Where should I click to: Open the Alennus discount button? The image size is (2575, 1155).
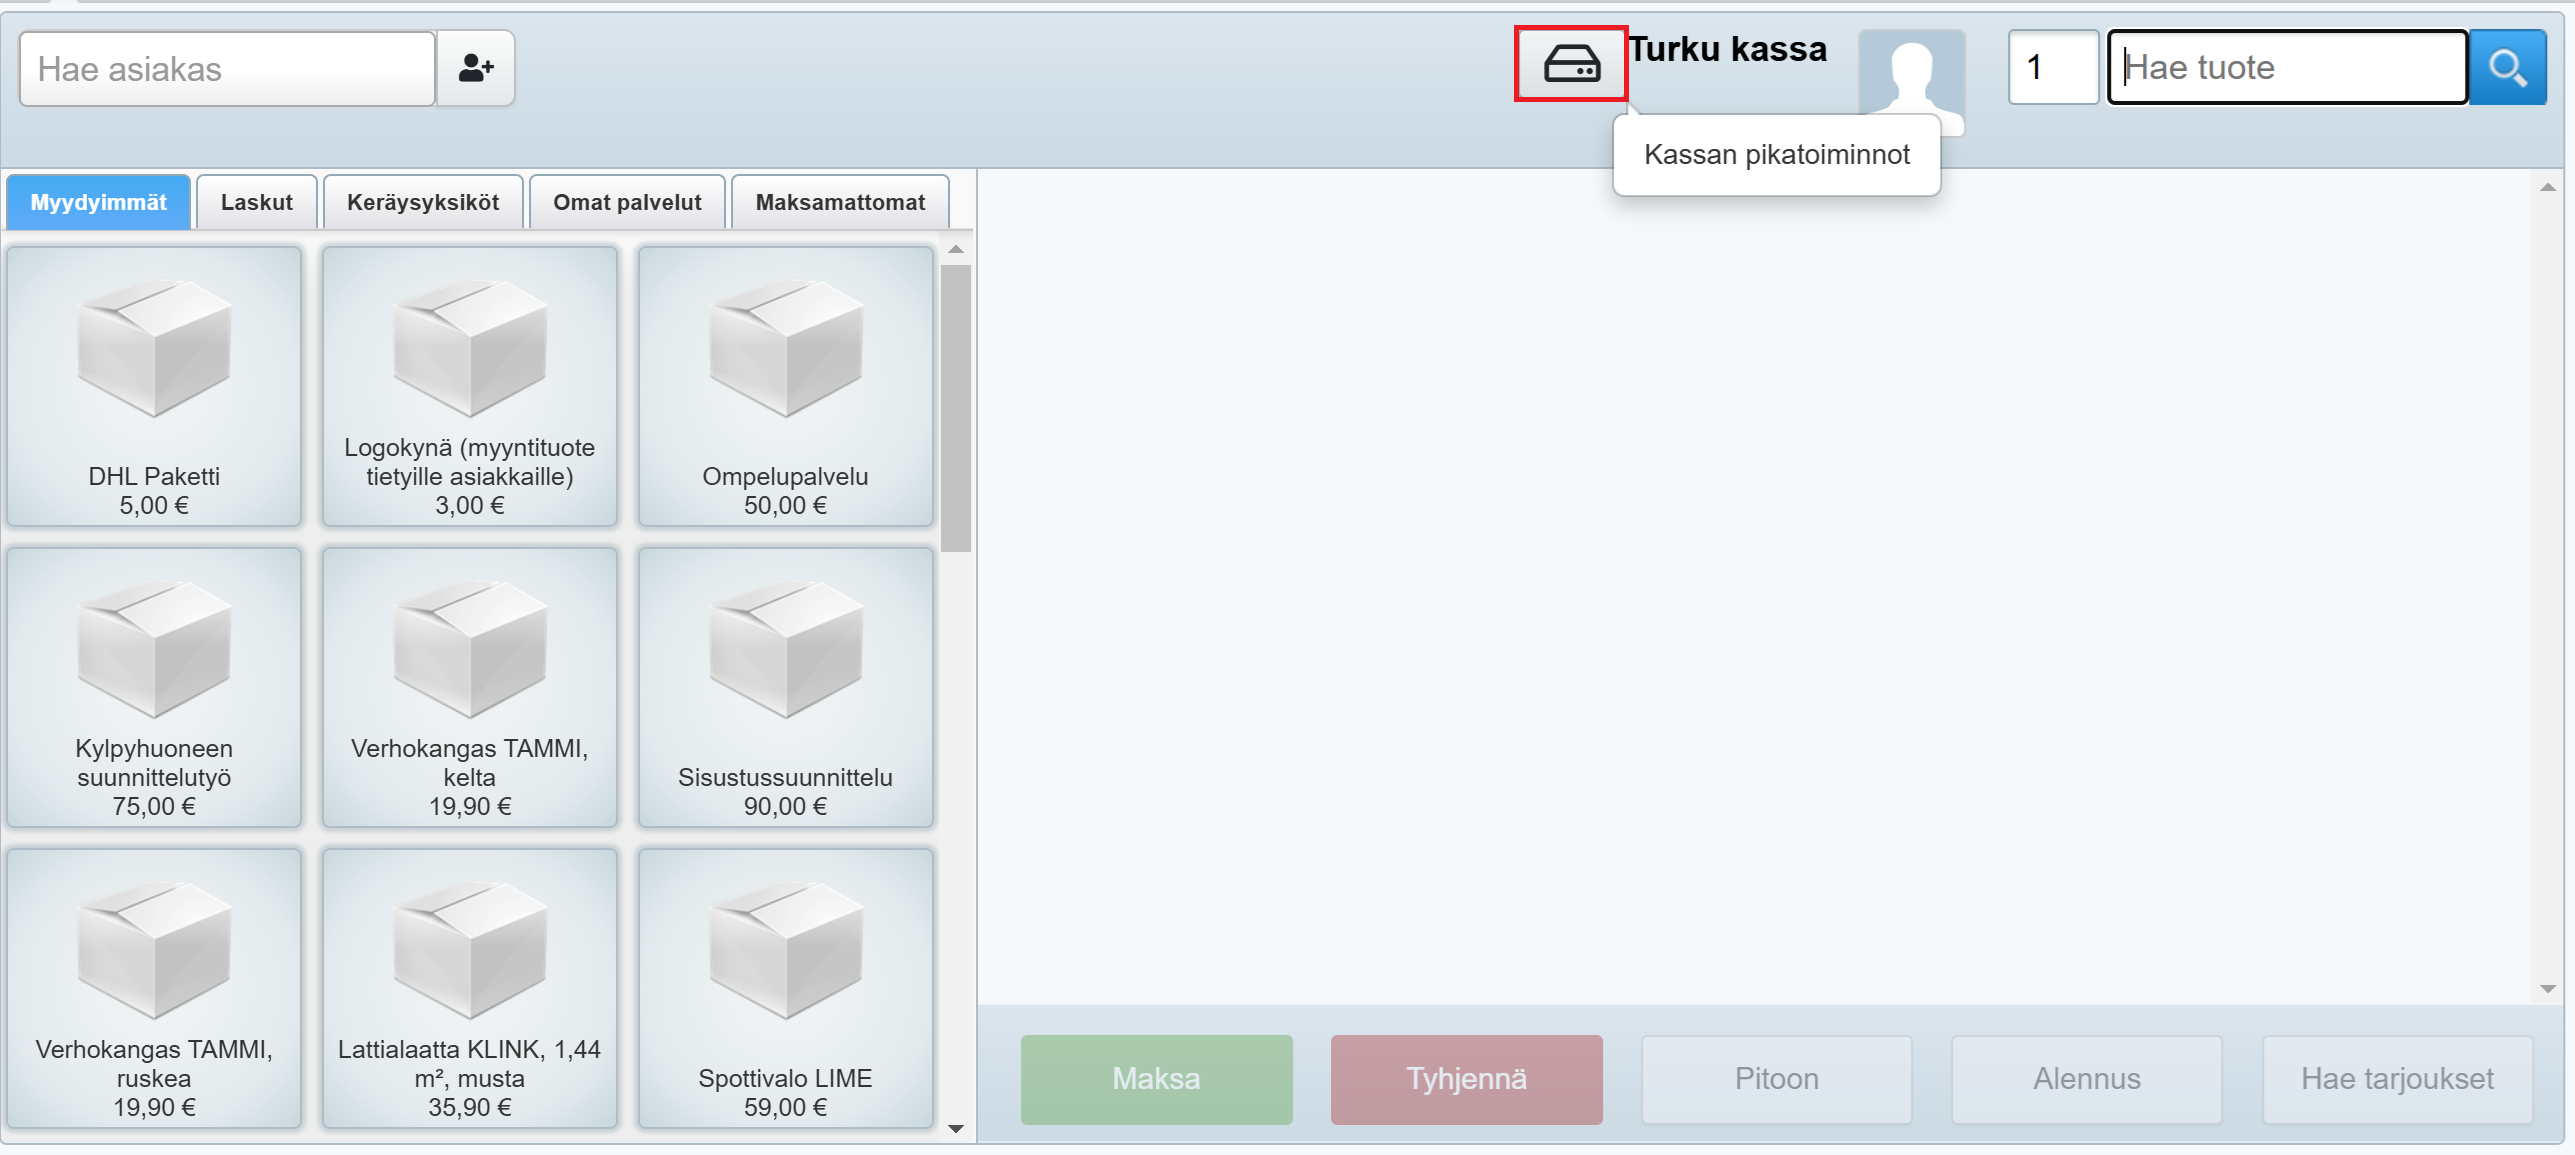tap(2087, 1079)
